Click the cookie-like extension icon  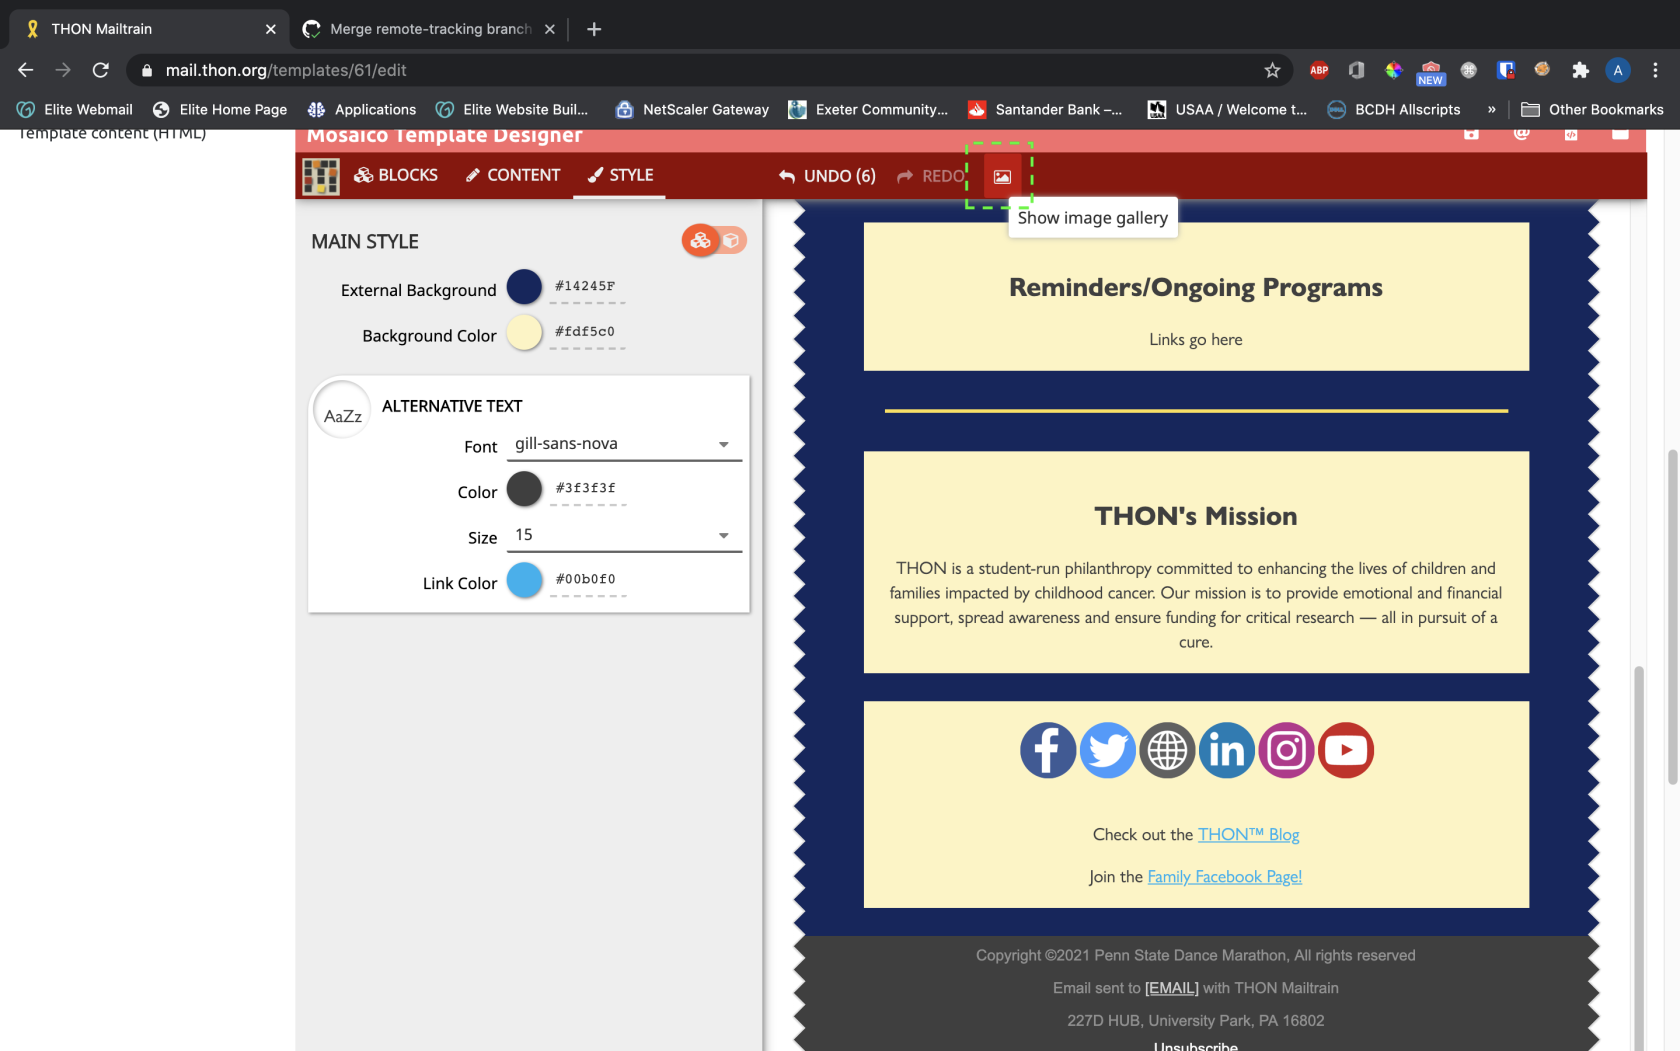click(1542, 70)
